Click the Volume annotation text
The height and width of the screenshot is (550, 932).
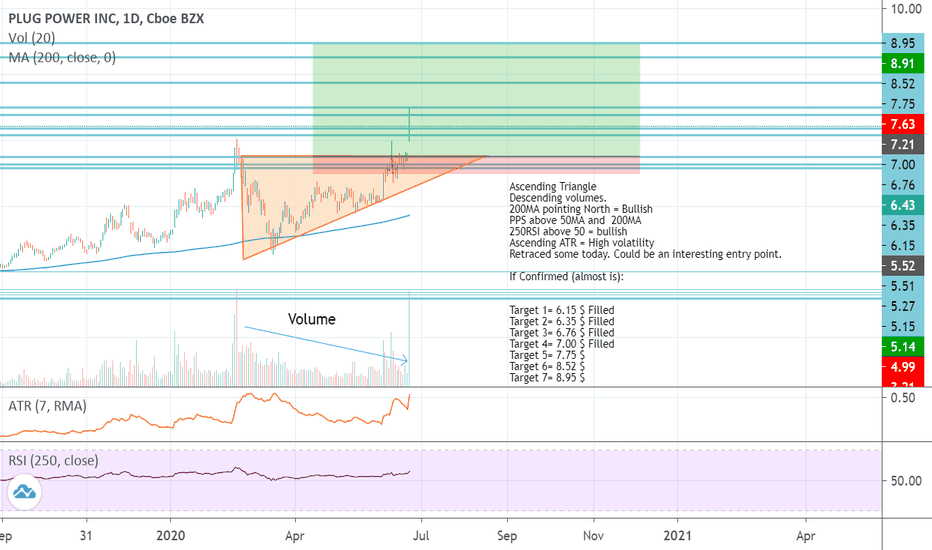coord(311,319)
